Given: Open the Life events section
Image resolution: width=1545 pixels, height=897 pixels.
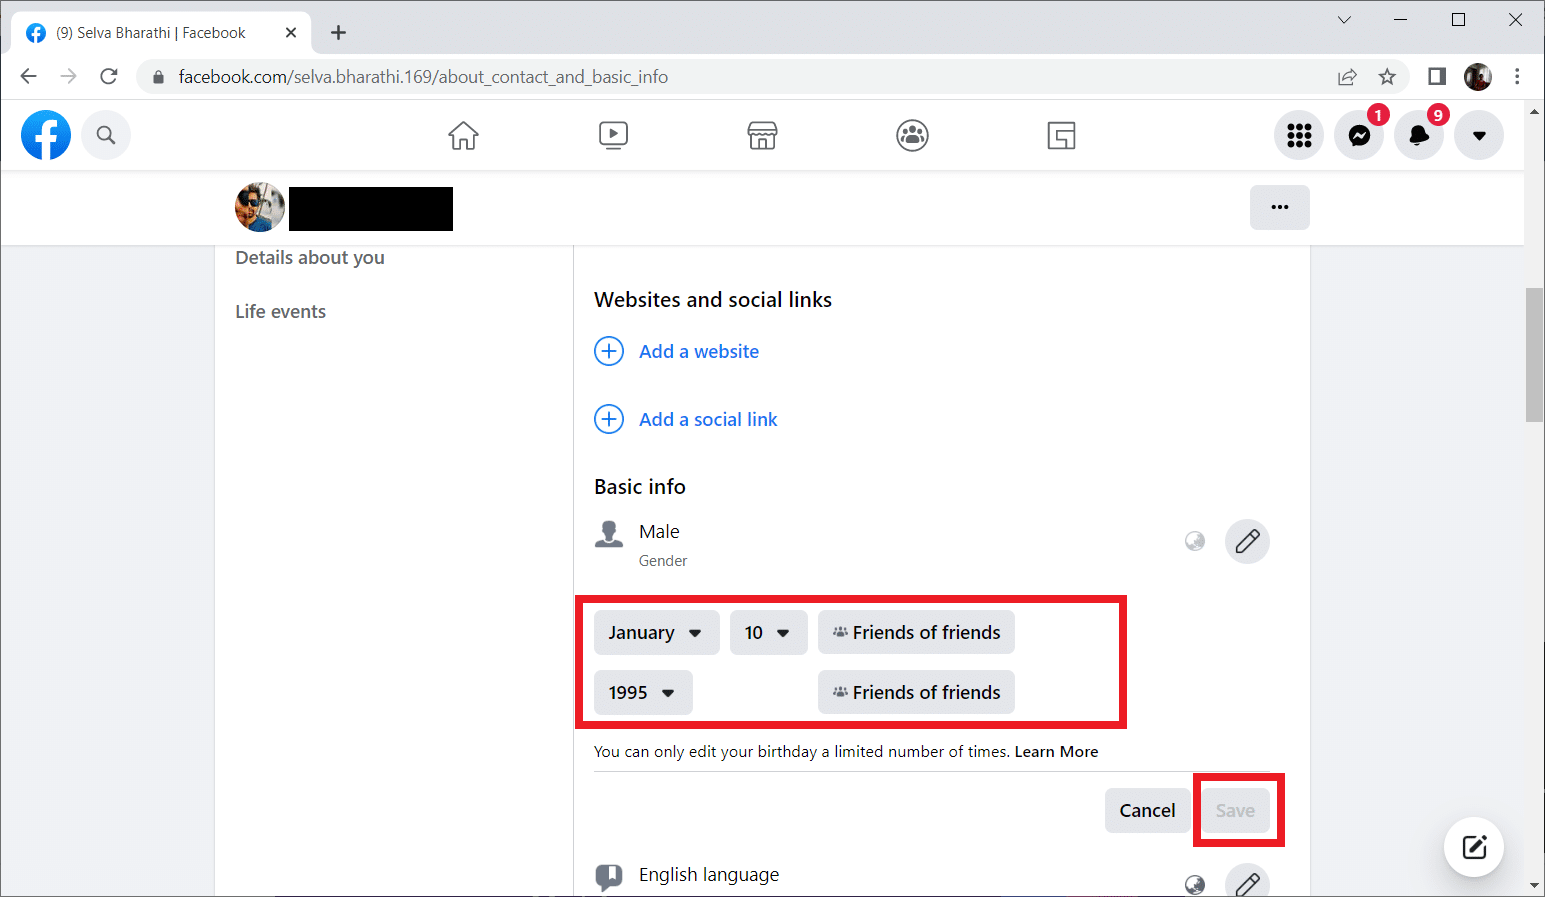Looking at the screenshot, I should click(x=281, y=312).
